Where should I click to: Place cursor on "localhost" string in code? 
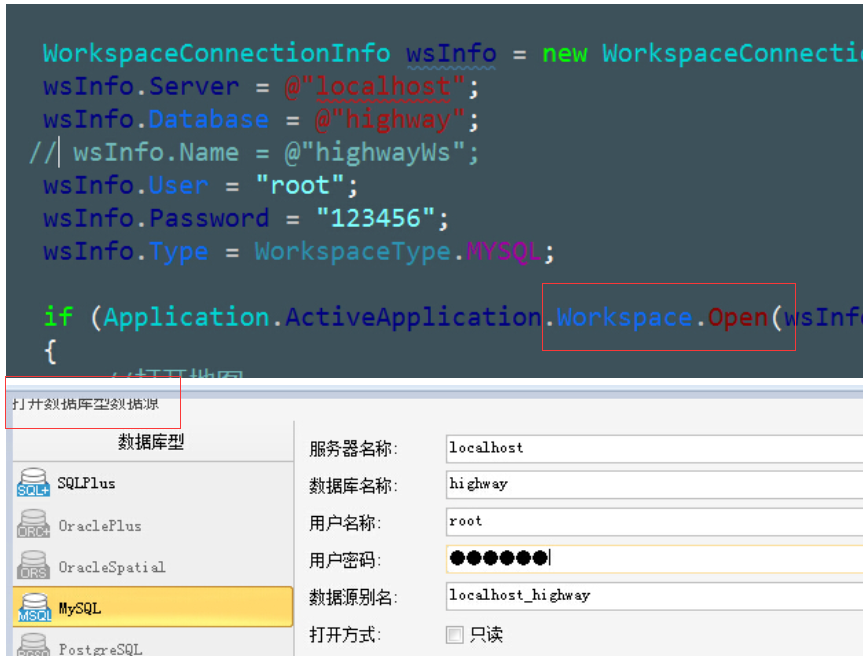click(382, 87)
